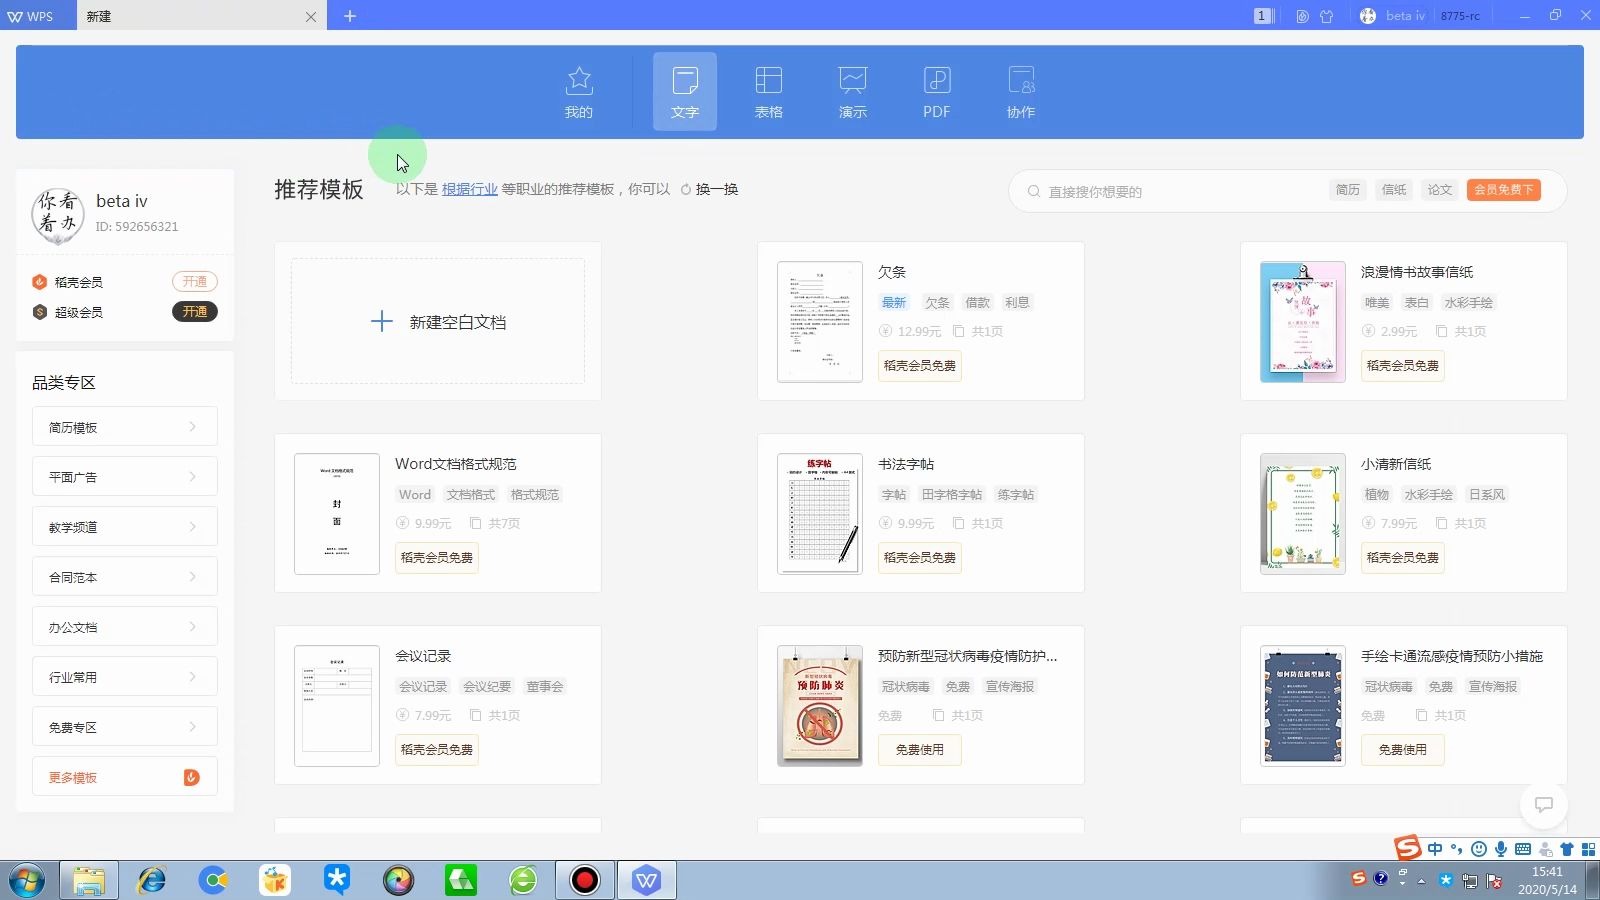The height and width of the screenshot is (900, 1600).
Task: Open 浪漫情书故事信纸 template thumbnail
Action: tap(1303, 322)
